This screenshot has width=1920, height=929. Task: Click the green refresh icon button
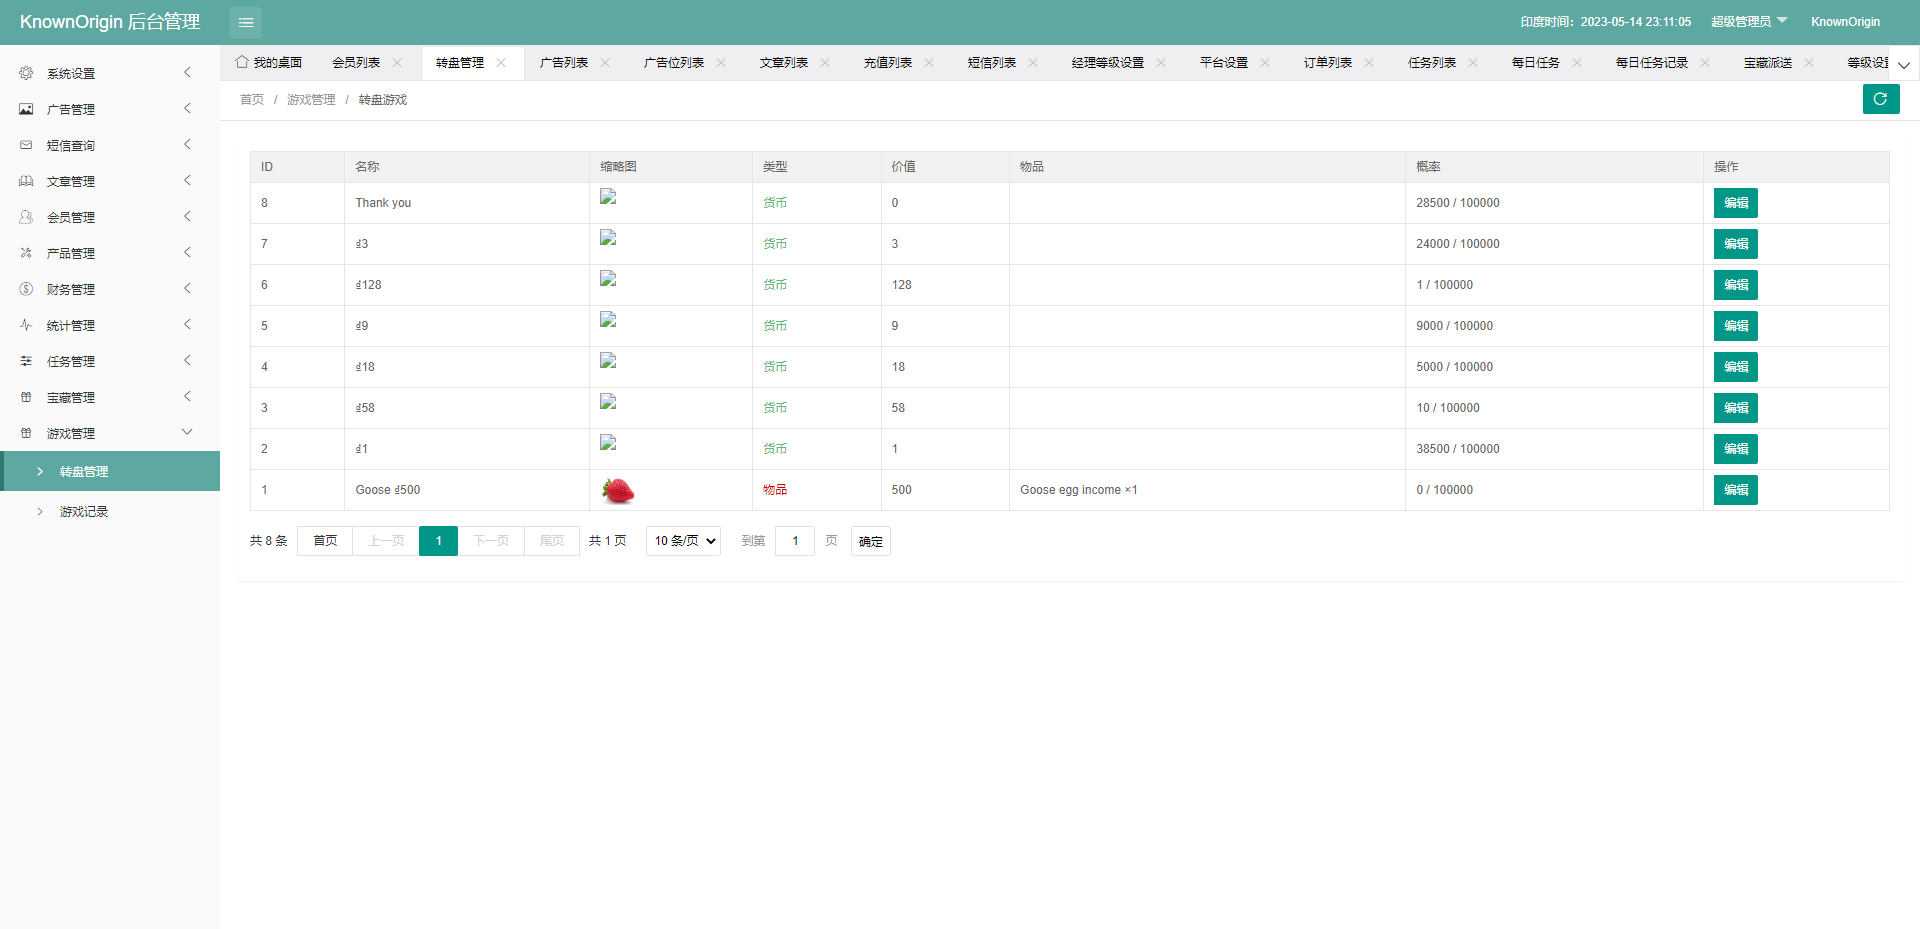pos(1880,99)
